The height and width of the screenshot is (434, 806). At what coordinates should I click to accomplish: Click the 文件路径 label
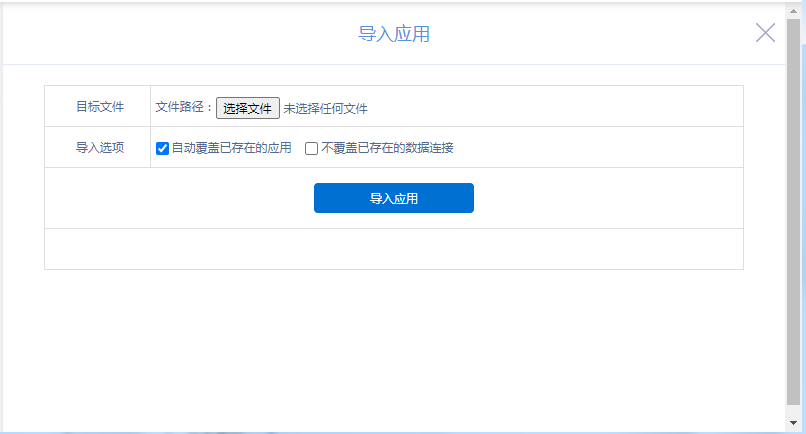click(184, 108)
